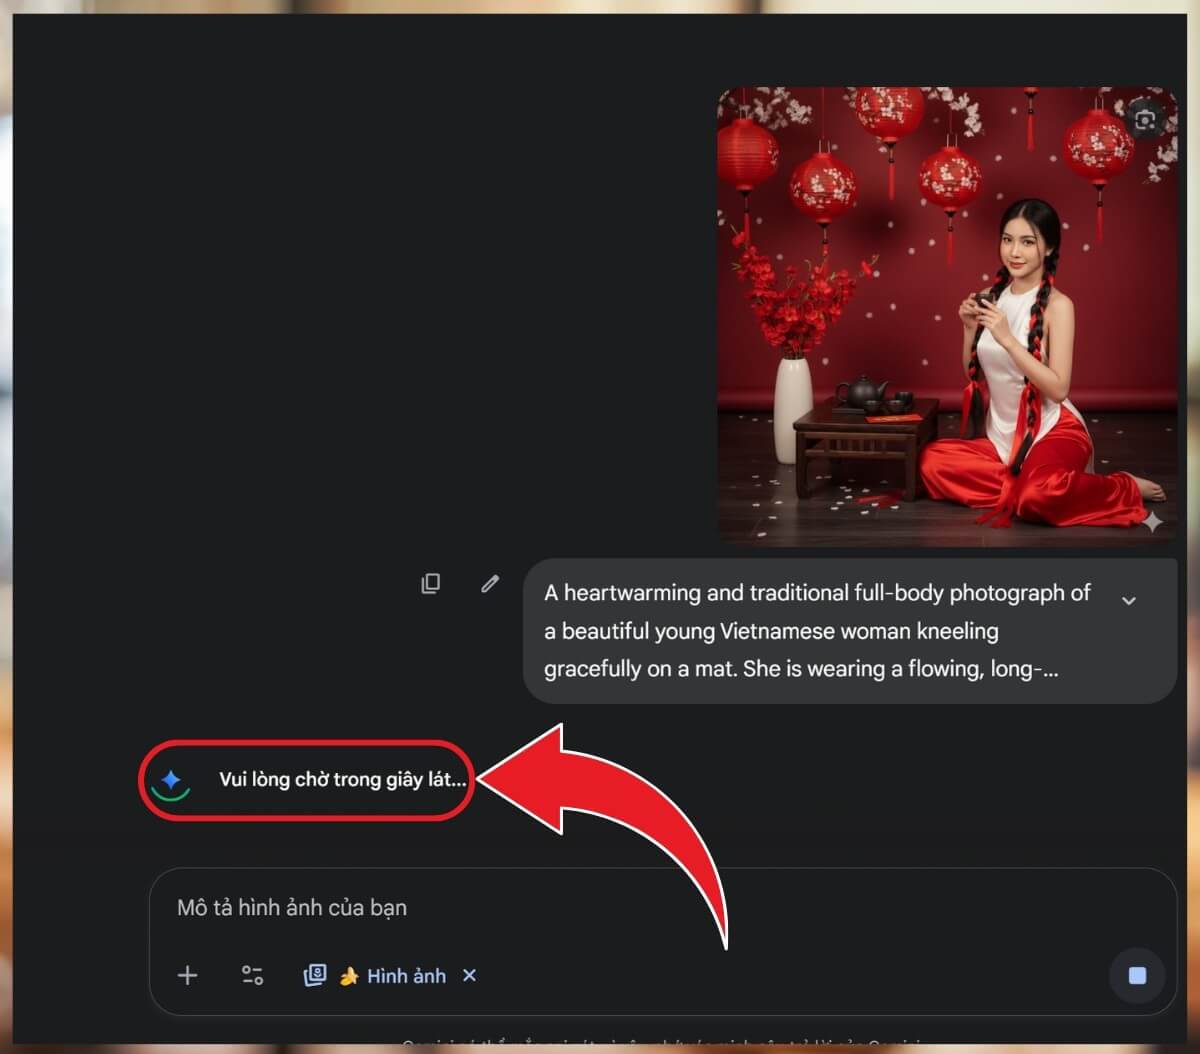Click the Gemini sparkle loading icon

click(171, 780)
